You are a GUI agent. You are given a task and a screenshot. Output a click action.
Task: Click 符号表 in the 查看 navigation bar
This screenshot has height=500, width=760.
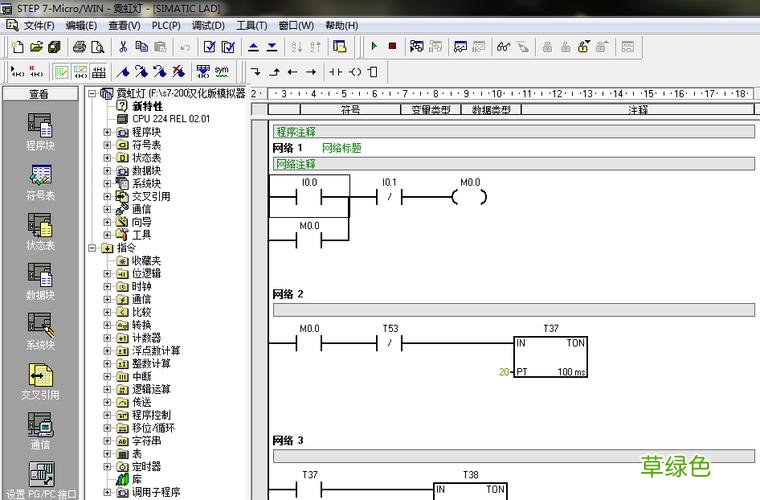tap(40, 183)
